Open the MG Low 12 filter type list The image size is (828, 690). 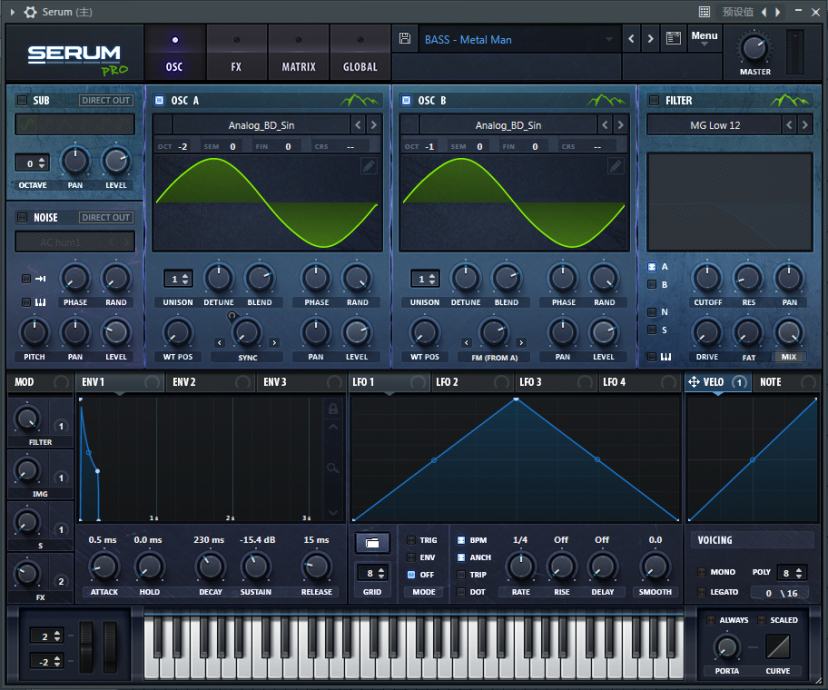(714, 125)
